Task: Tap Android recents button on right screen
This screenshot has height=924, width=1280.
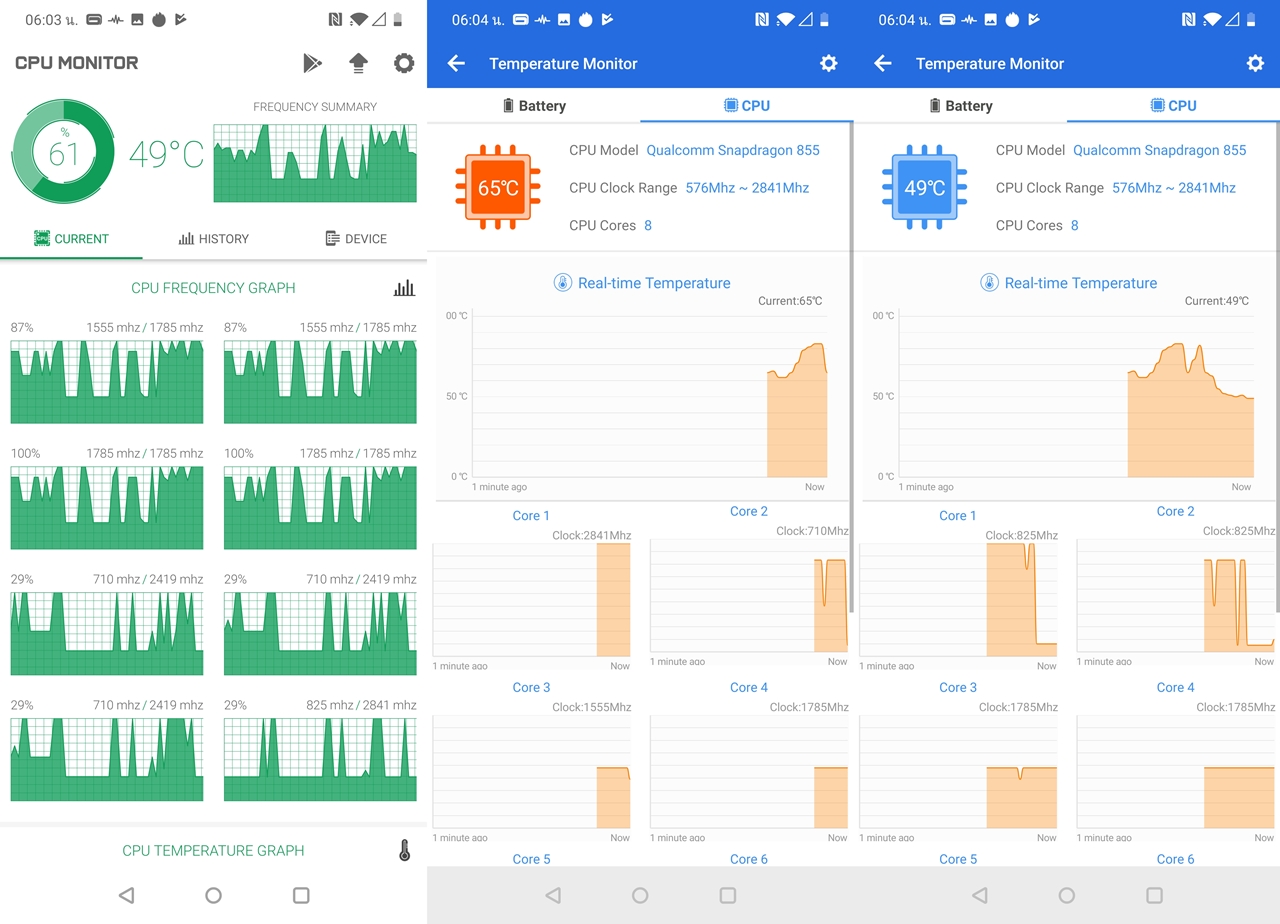Action: click(1154, 895)
